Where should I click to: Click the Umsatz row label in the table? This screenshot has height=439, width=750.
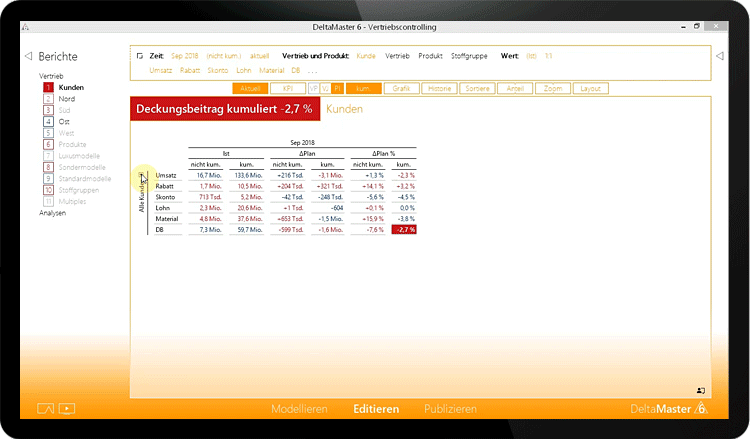click(166, 176)
